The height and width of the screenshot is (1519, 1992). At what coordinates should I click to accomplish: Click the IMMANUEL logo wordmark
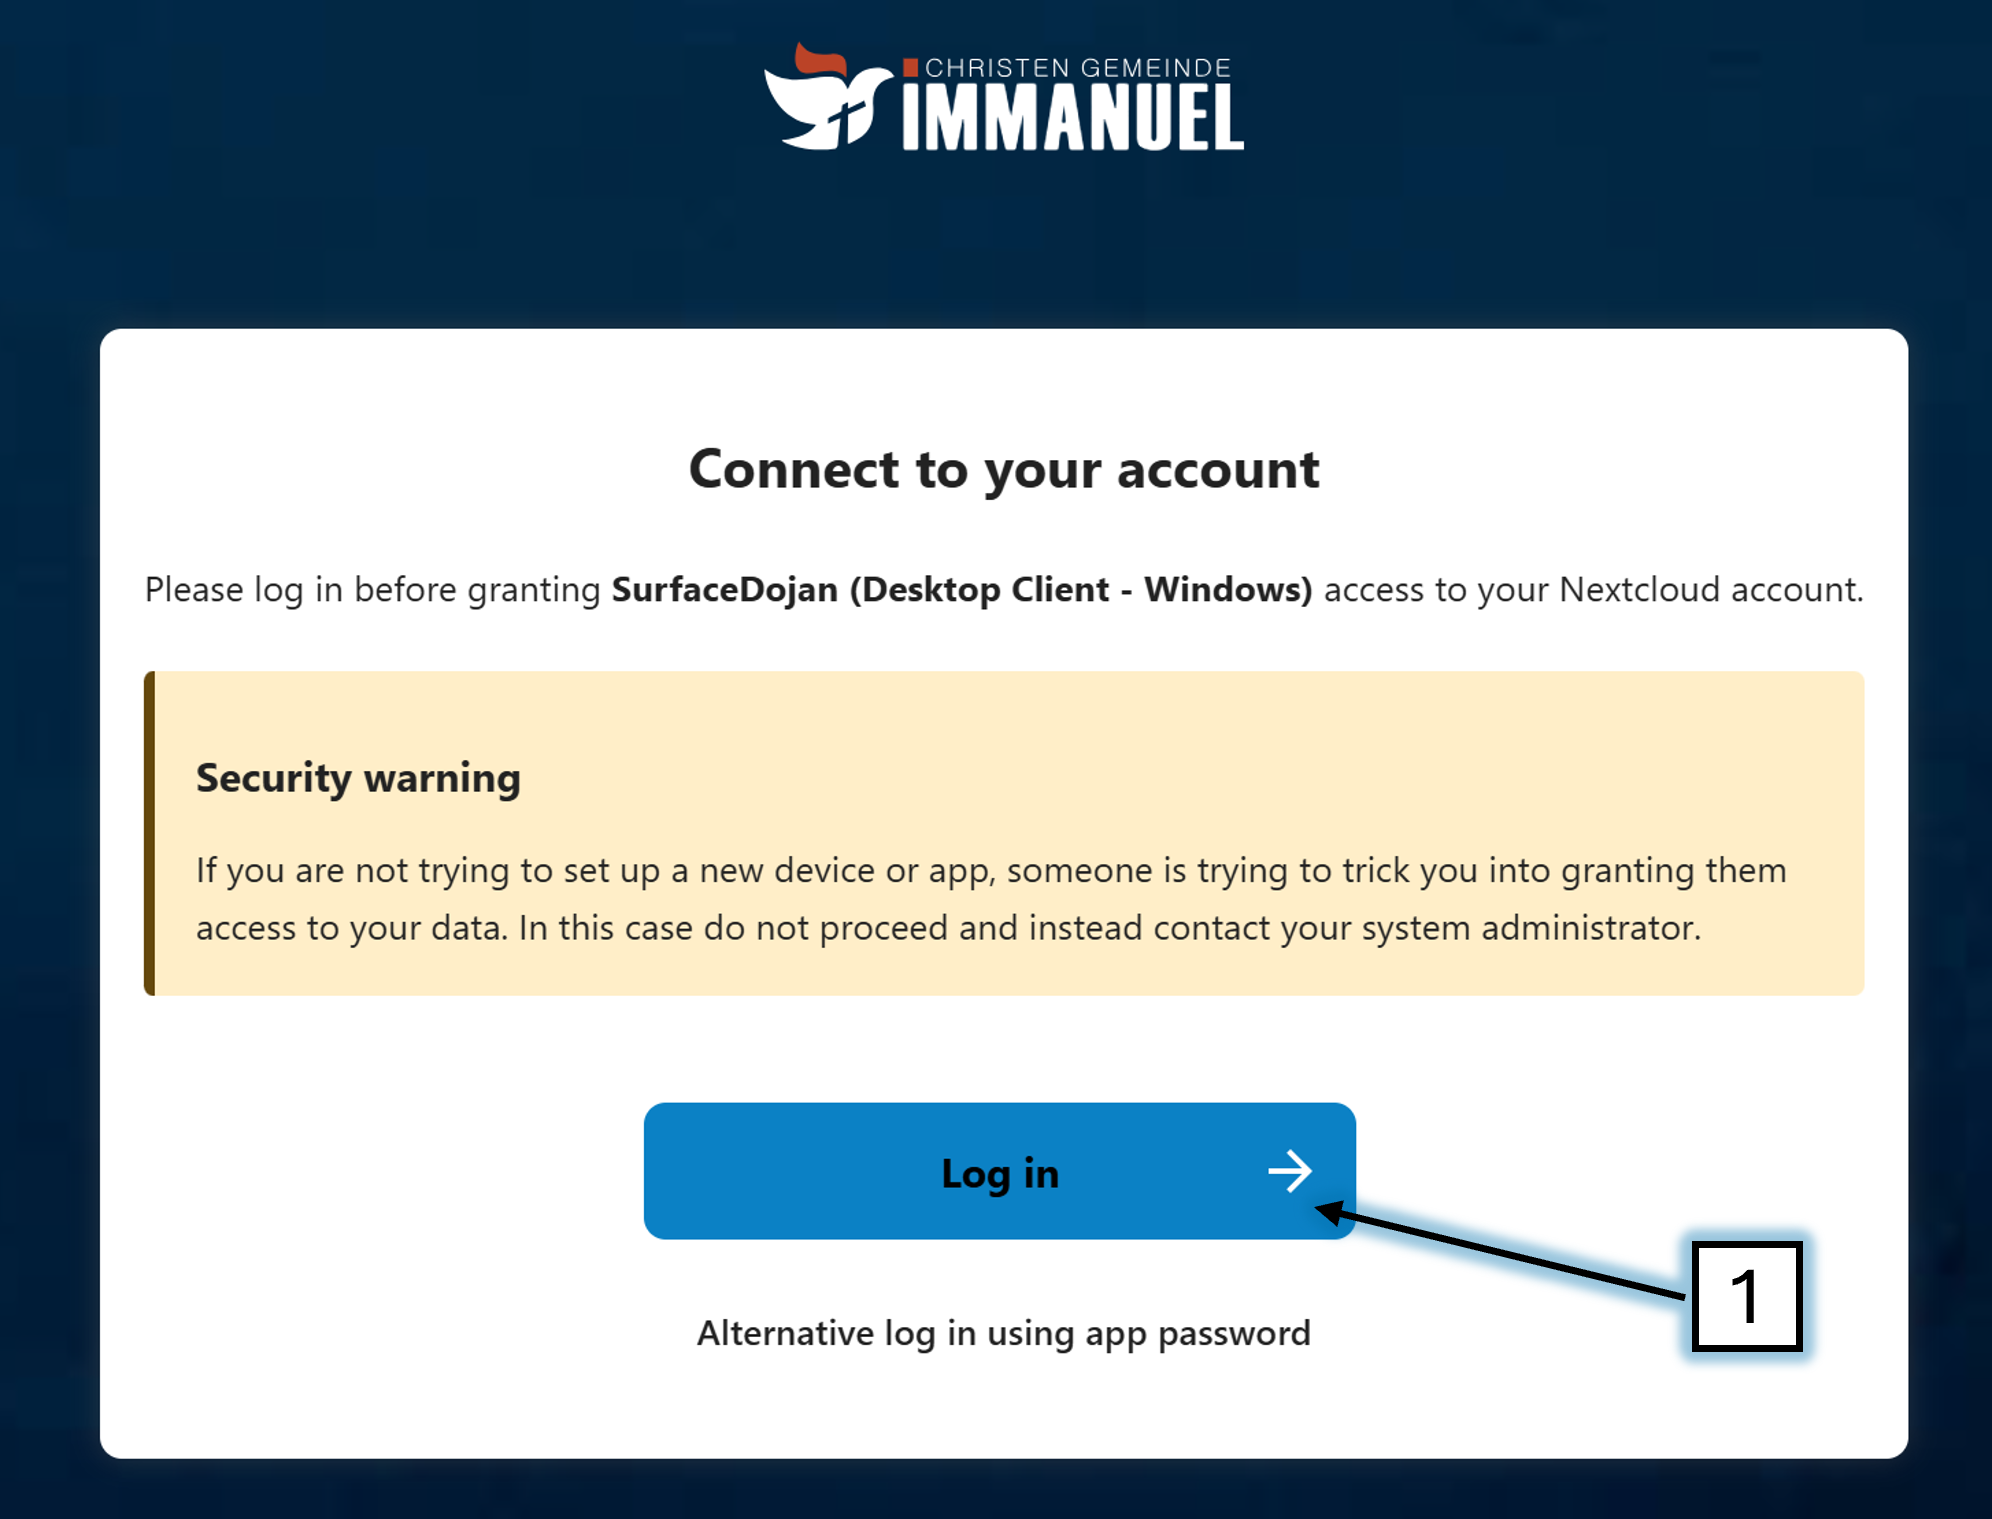pyautogui.click(x=1072, y=118)
